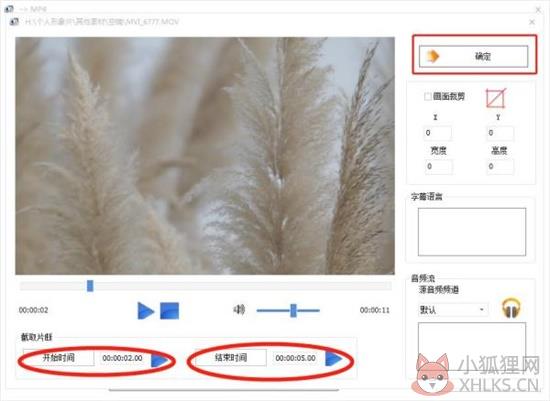Click the 确定 confirm button

coord(473,56)
